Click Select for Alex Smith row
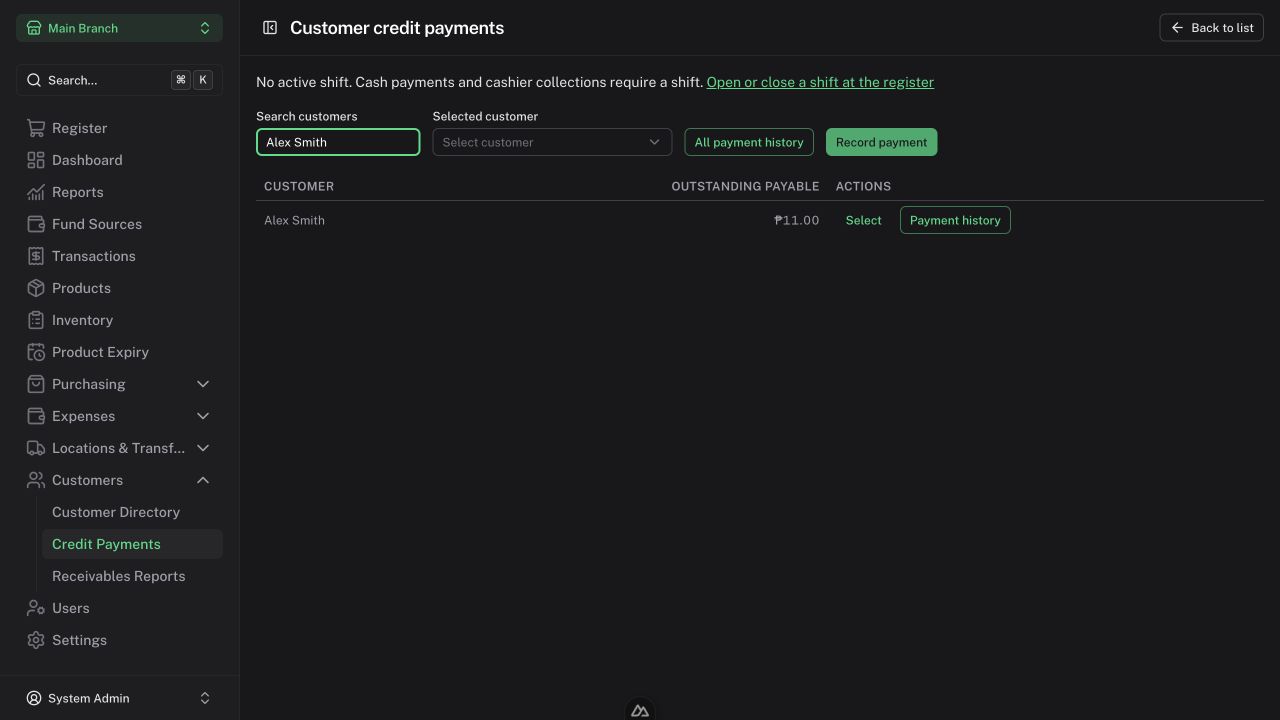This screenshot has height=720, width=1280. pyautogui.click(x=863, y=220)
